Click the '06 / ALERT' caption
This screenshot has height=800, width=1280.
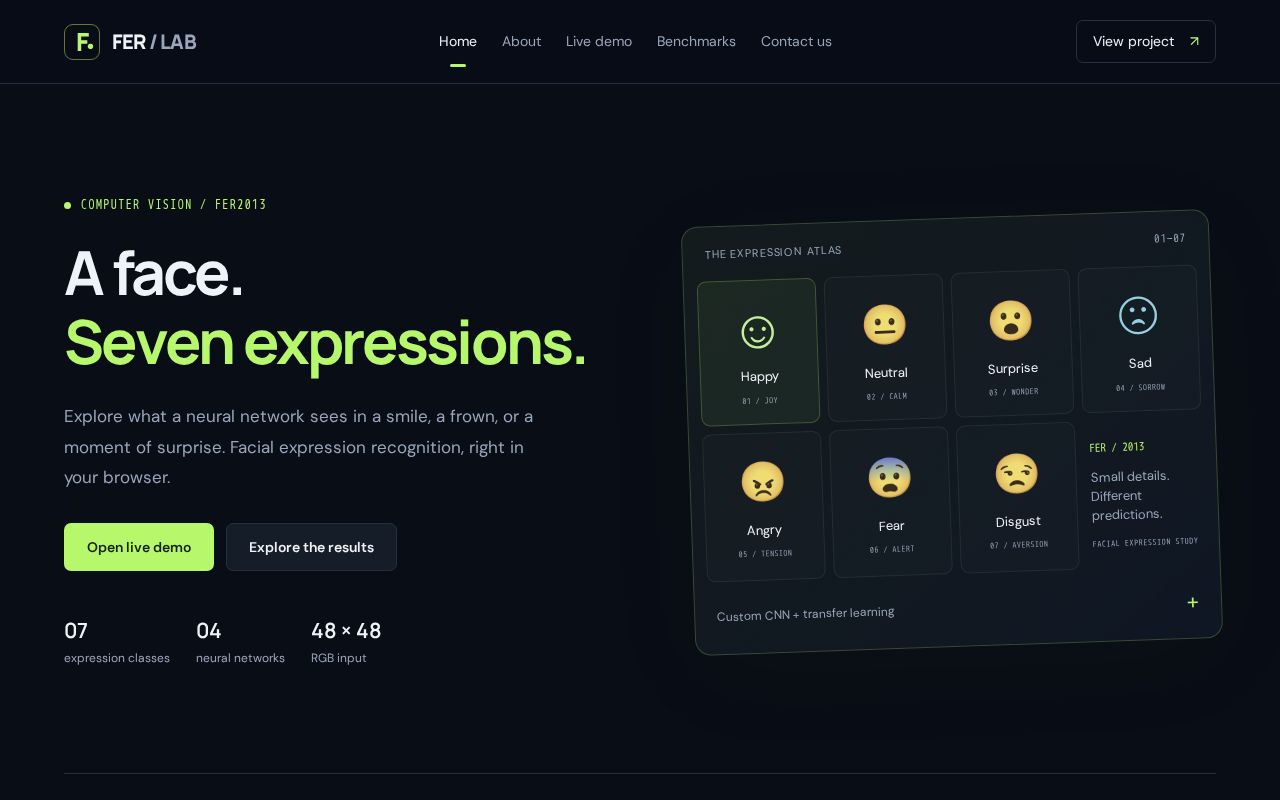pos(892,549)
